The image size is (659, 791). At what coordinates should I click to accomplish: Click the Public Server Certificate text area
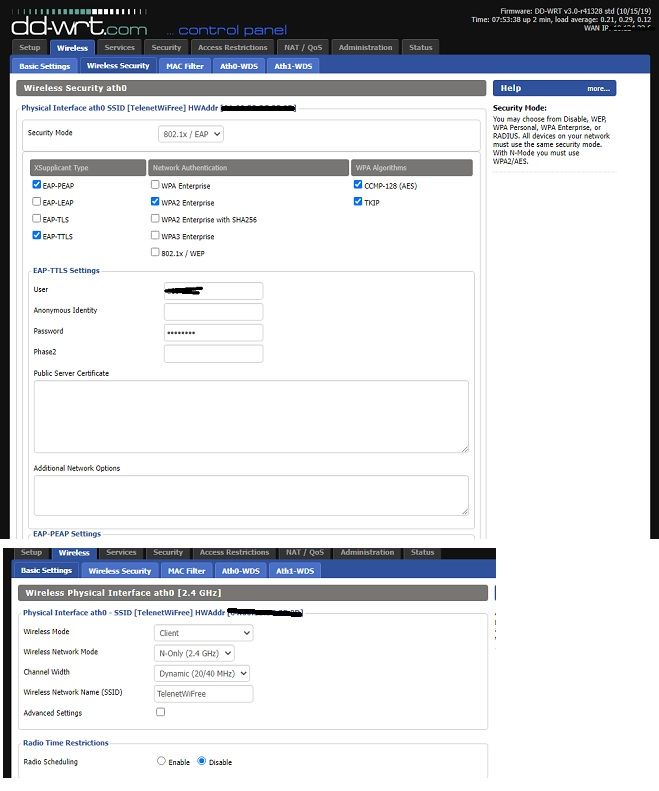pyautogui.click(x=251, y=416)
